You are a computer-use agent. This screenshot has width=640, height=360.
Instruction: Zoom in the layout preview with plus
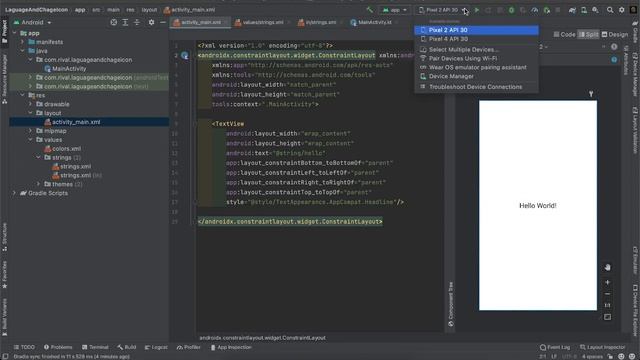point(607,282)
